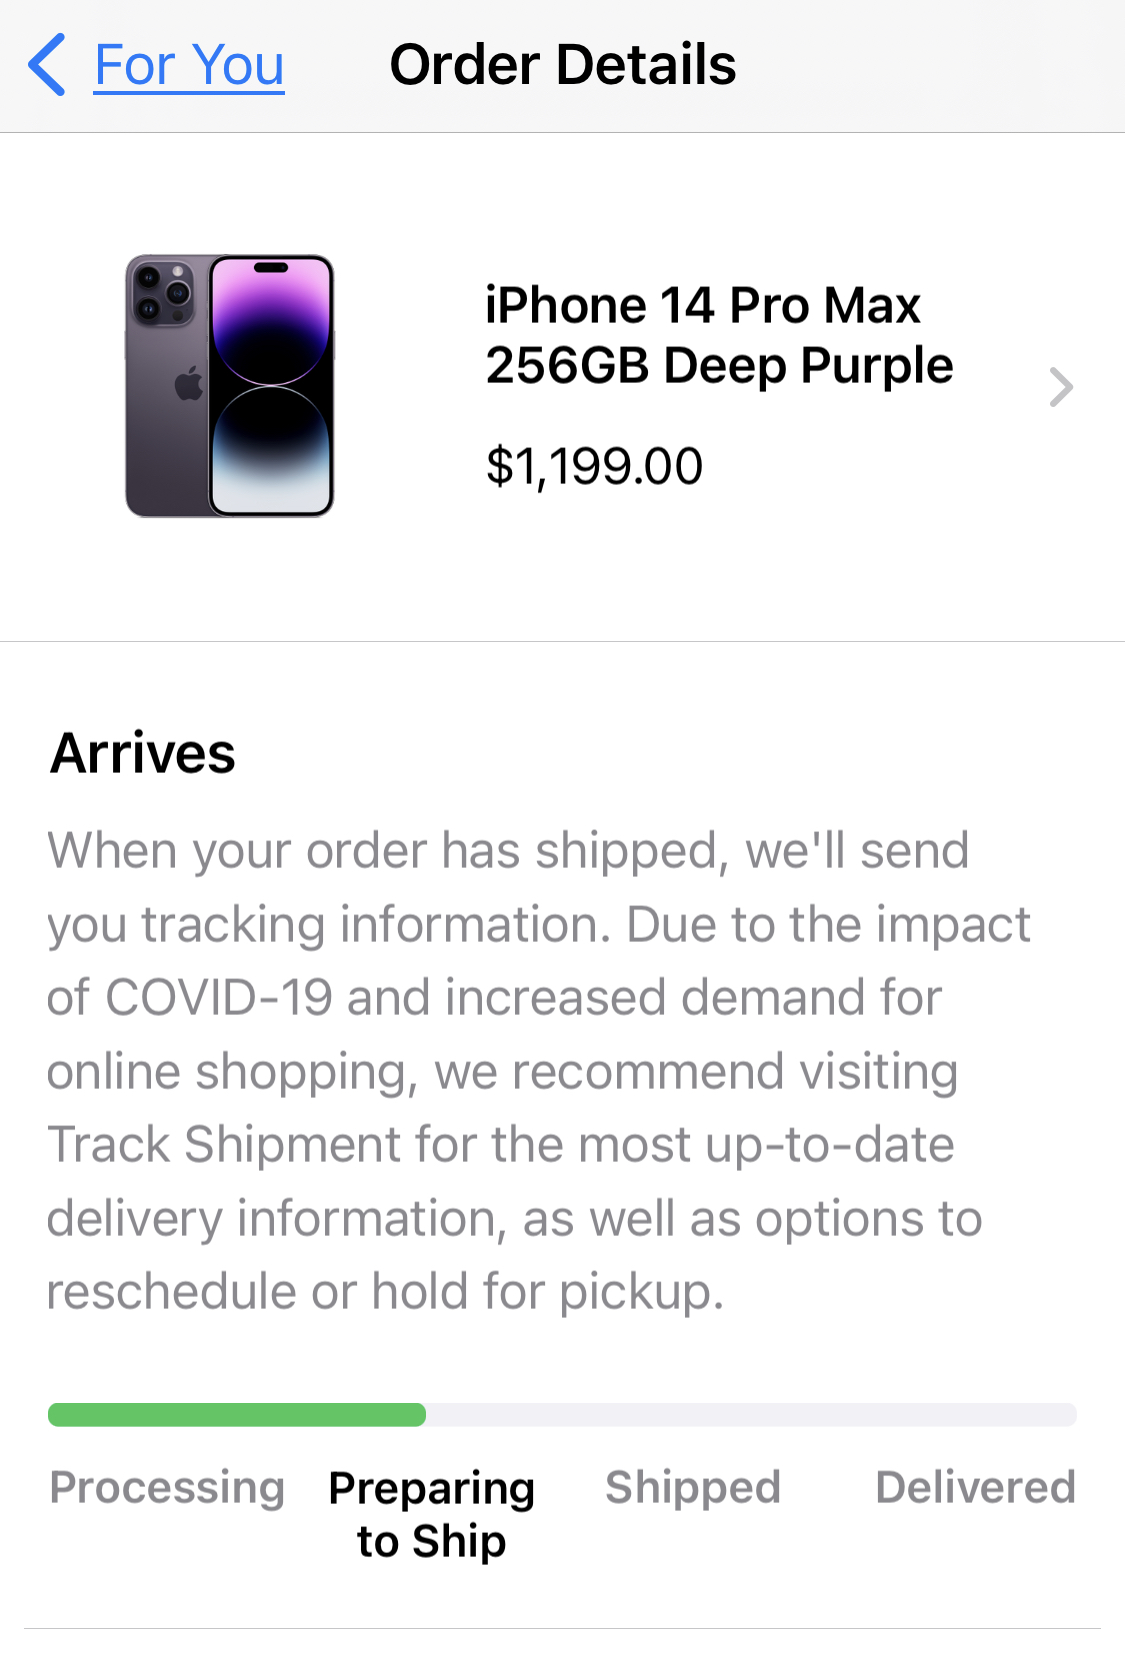Select the Preparing to Ship status step
Screen dimensions: 1125x1657
pyautogui.click(x=432, y=1513)
